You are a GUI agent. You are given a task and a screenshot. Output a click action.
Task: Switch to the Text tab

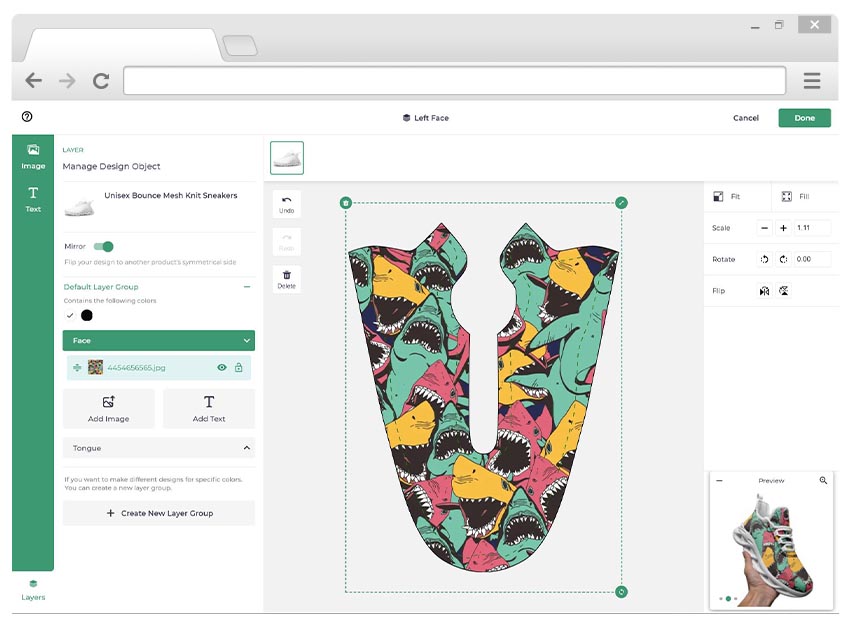(x=33, y=198)
